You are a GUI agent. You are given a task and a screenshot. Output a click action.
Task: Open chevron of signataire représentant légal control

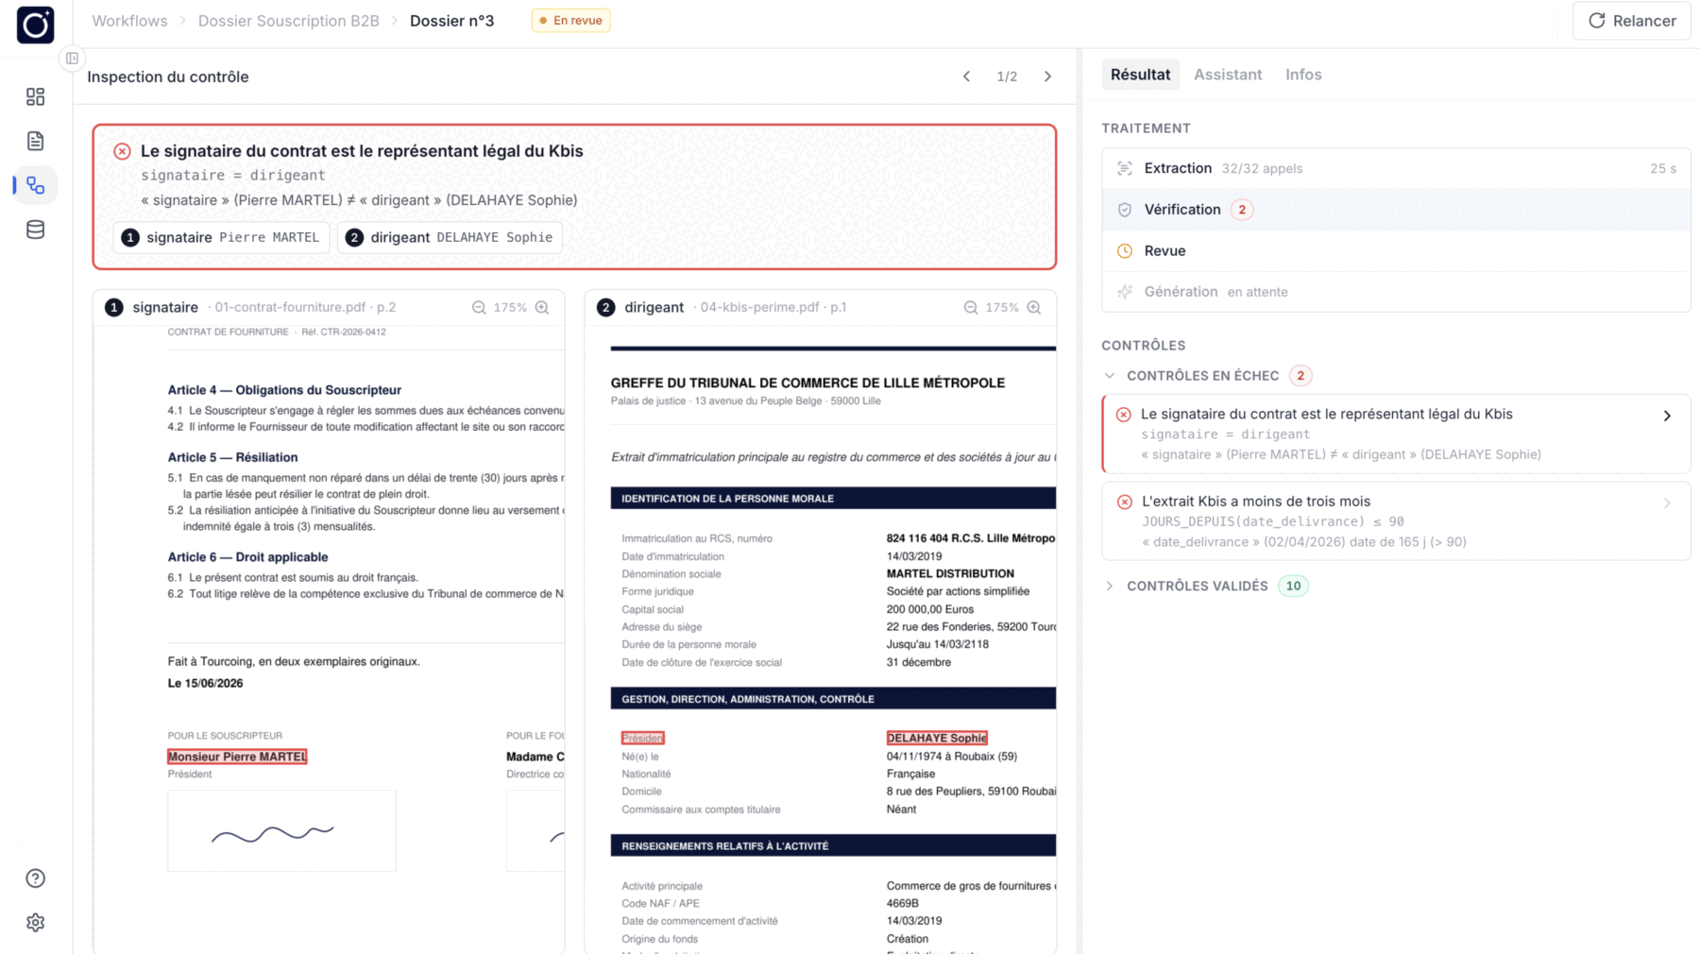coord(1667,415)
